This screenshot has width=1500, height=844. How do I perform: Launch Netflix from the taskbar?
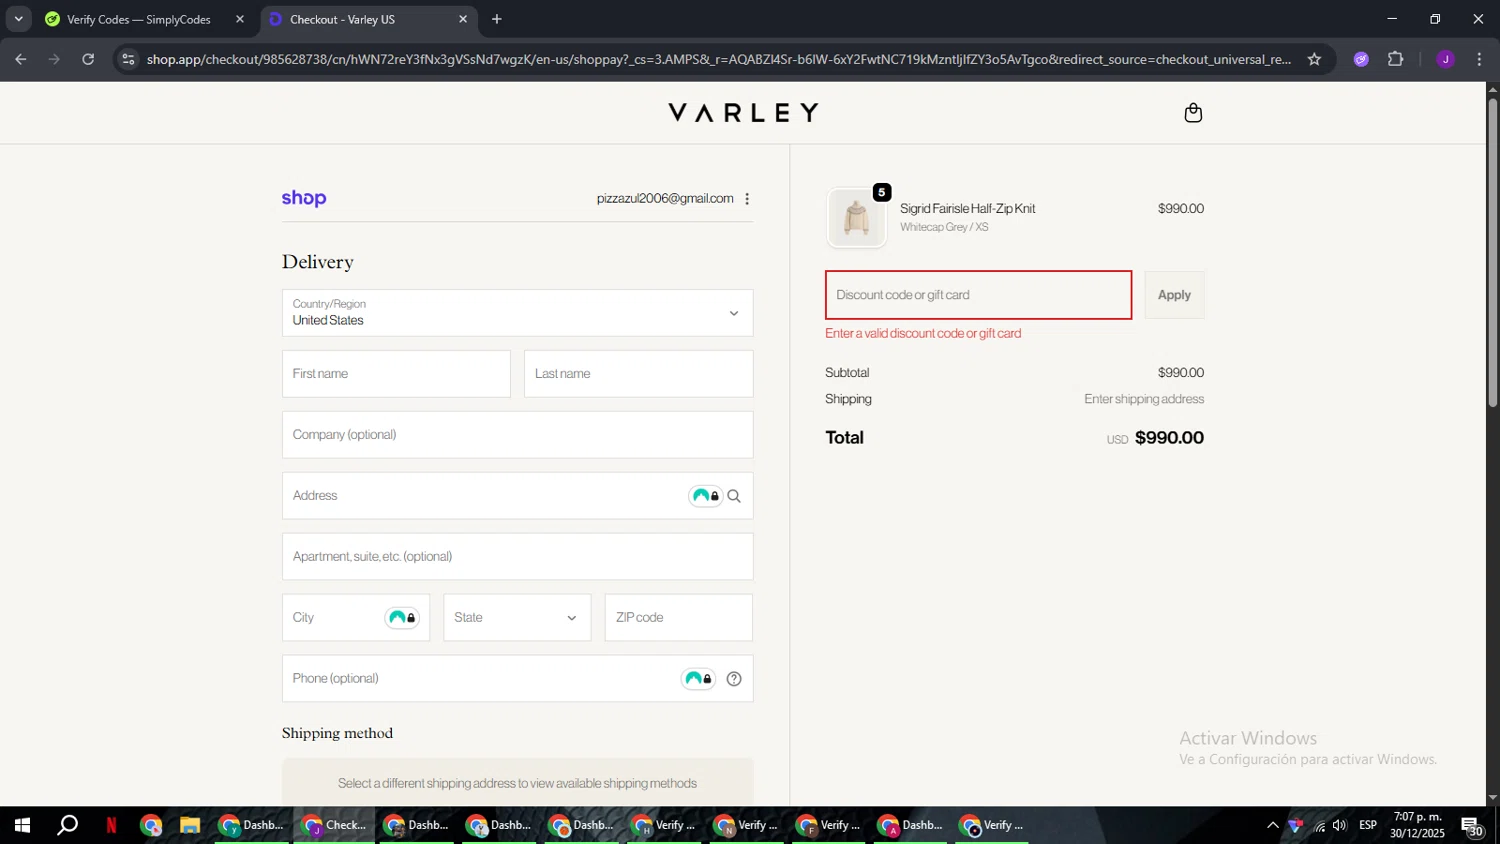point(111,826)
